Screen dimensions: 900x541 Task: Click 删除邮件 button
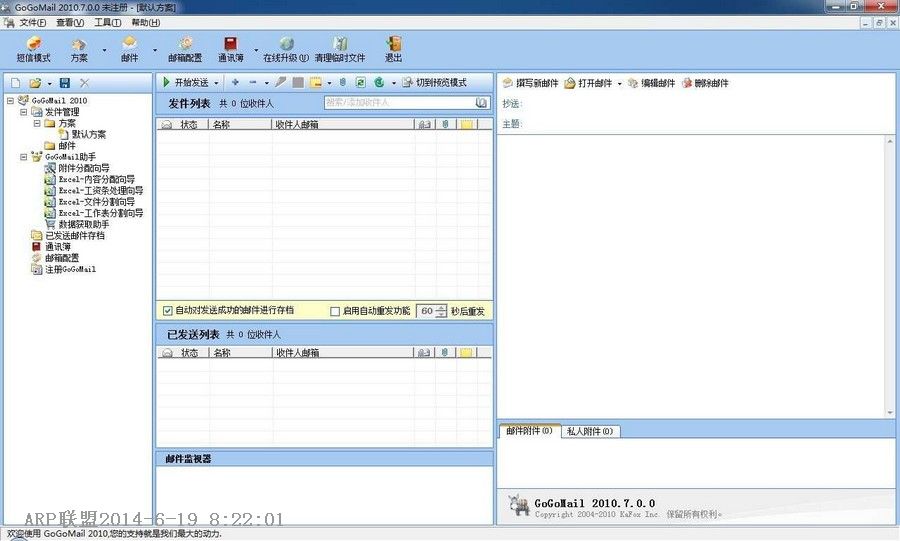click(x=705, y=83)
